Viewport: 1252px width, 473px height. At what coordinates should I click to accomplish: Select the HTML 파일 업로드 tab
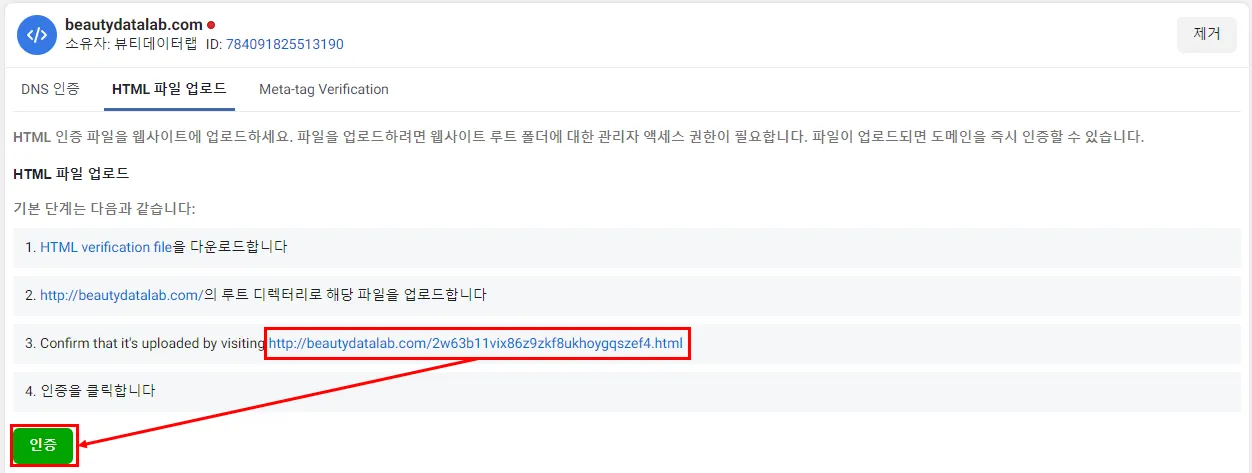coord(169,89)
